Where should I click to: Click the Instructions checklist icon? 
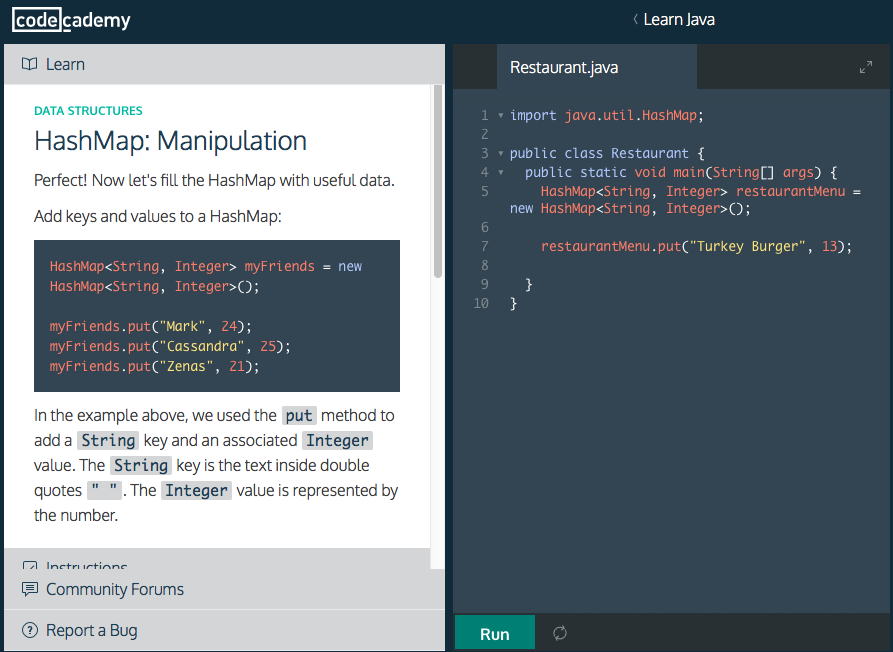(x=29, y=565)
